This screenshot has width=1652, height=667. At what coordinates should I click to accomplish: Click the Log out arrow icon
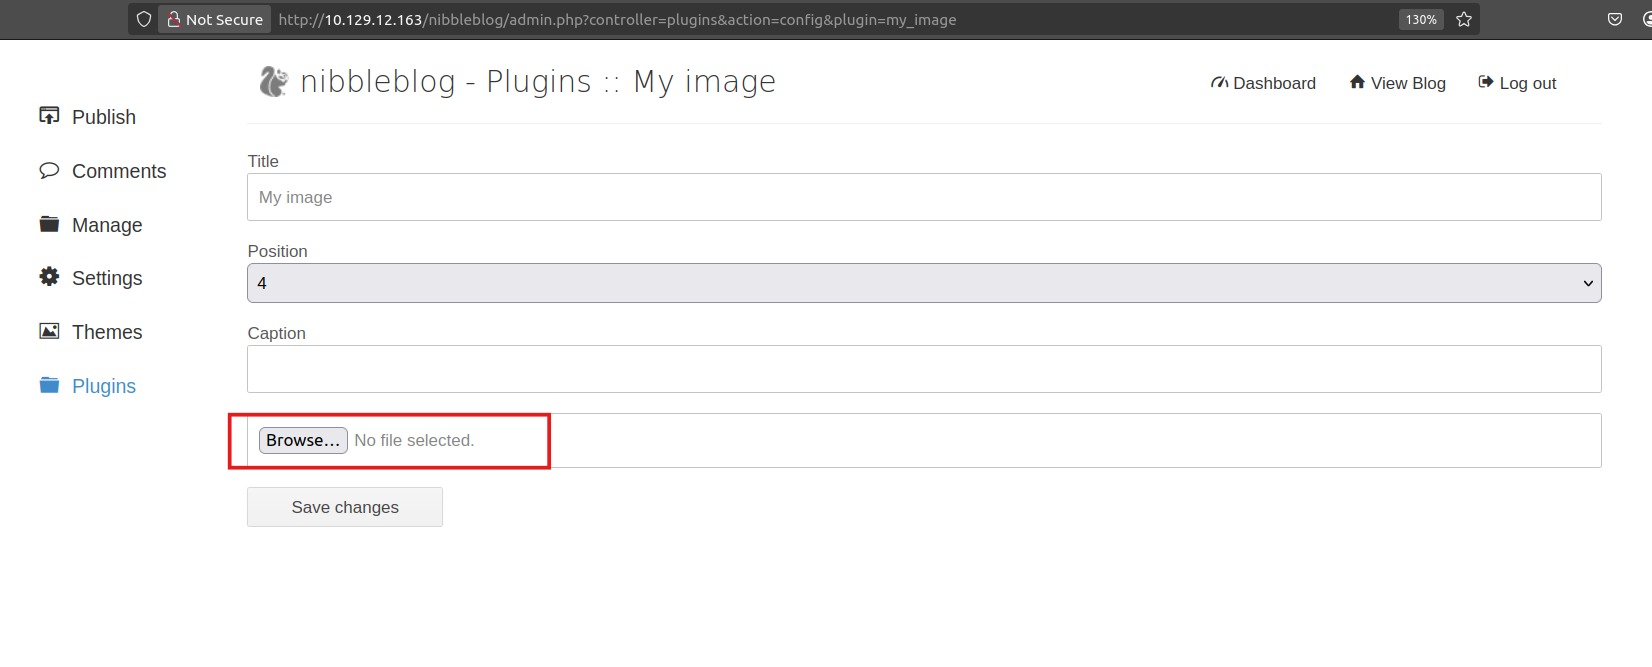[x=1485, y=82]
